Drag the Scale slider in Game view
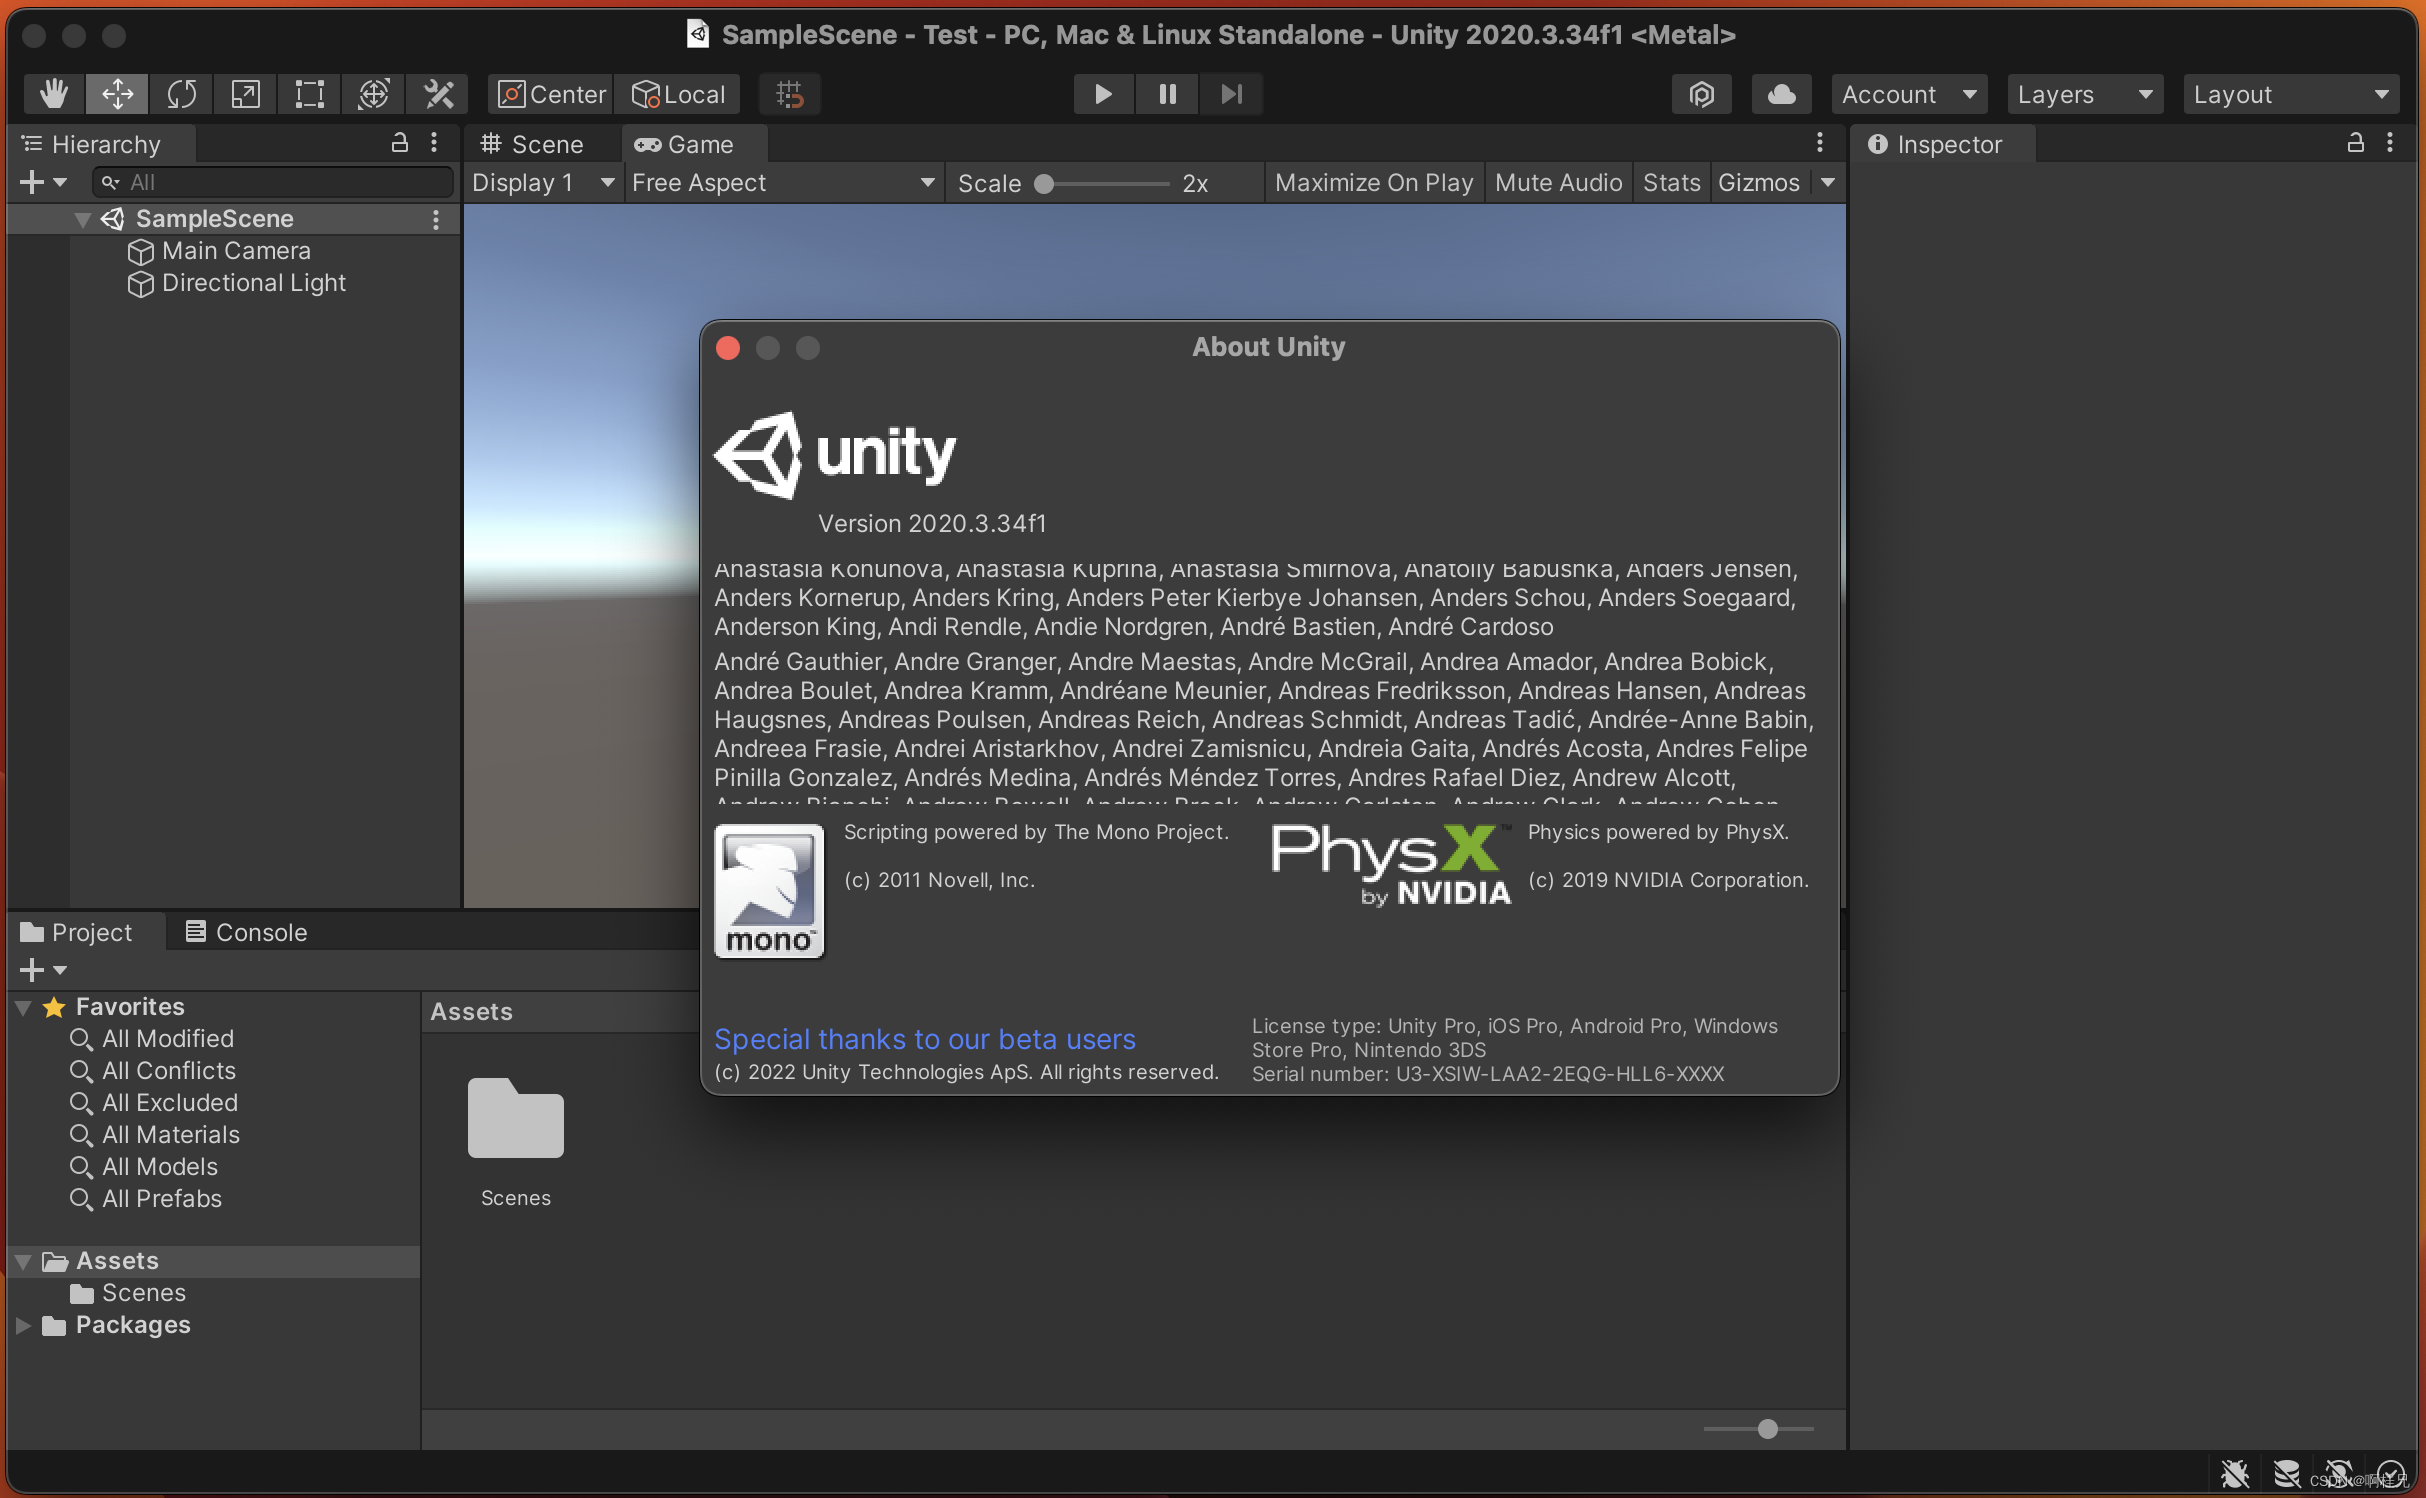This screenshot has width=2426, height=1498. [1047, 182]
